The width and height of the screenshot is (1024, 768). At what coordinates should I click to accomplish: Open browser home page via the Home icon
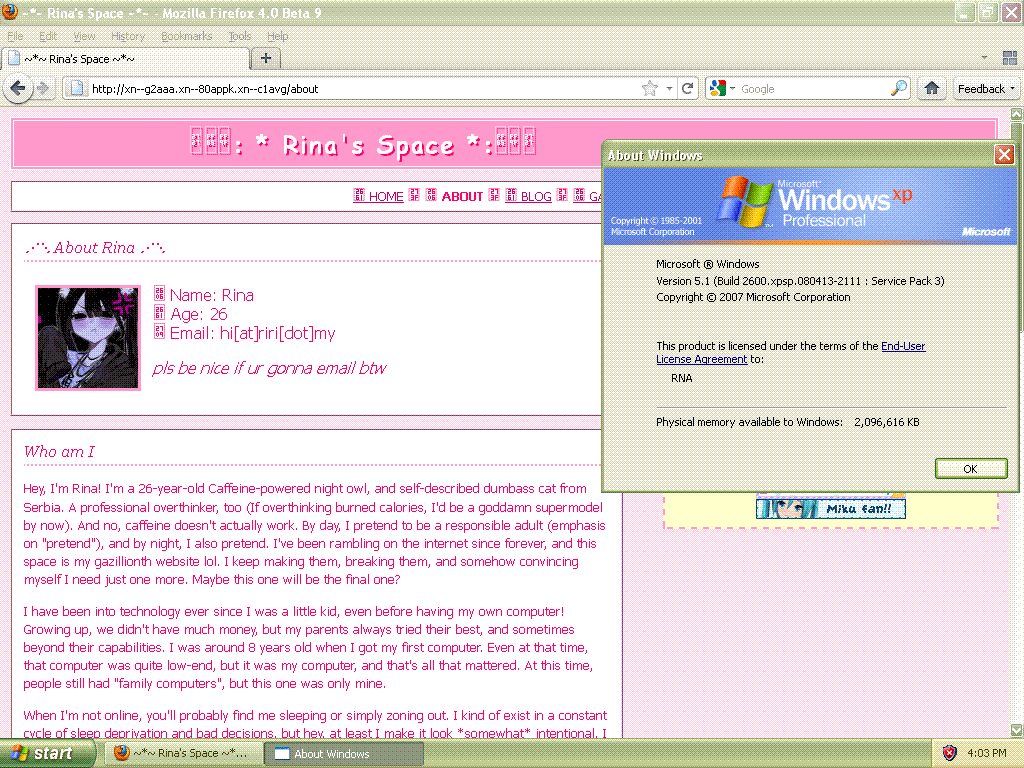(x=931, y=88)
